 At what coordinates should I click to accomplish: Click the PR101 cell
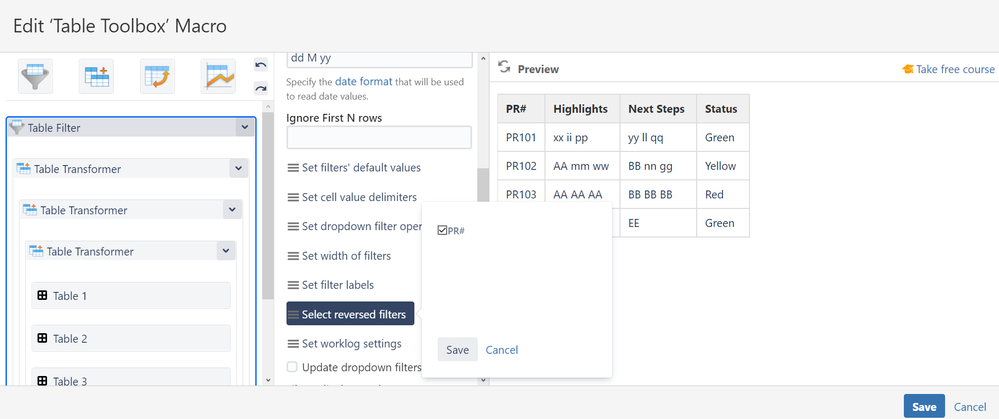(x=521, y=138)
